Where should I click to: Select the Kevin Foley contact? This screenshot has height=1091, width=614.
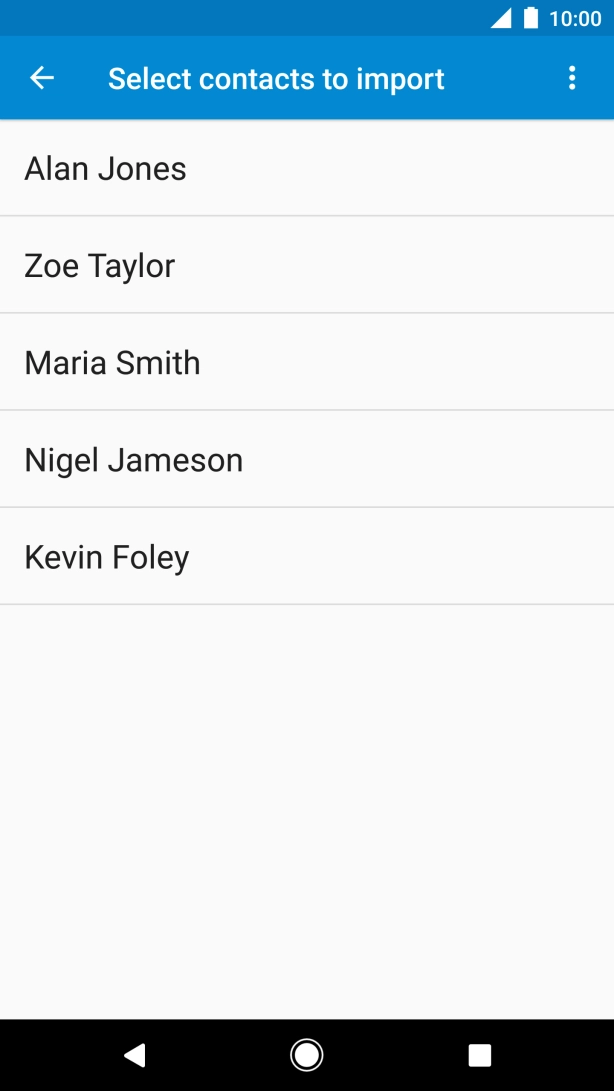(x=107, y=557)
